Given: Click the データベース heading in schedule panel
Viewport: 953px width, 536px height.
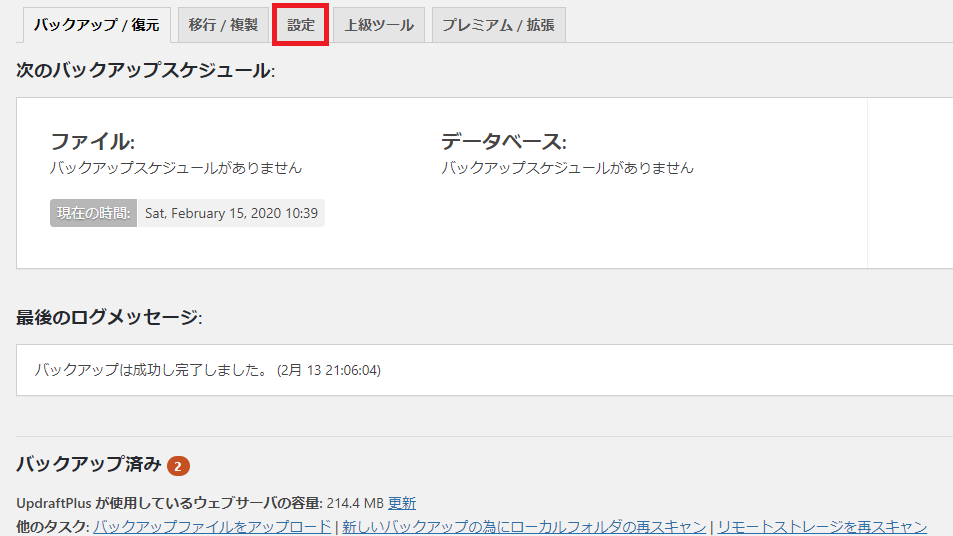Looking at the screenshot, I should coord(504,141).
